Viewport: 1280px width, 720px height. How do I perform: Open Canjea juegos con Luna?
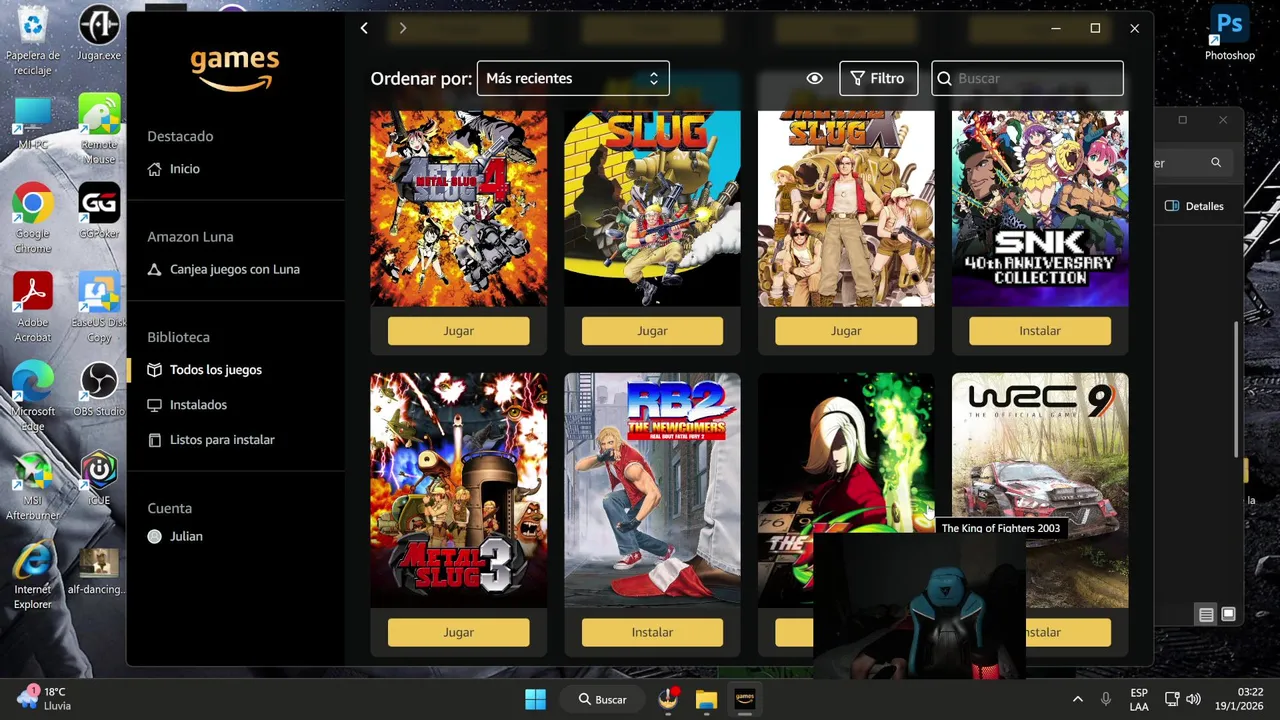pos(223,269)
